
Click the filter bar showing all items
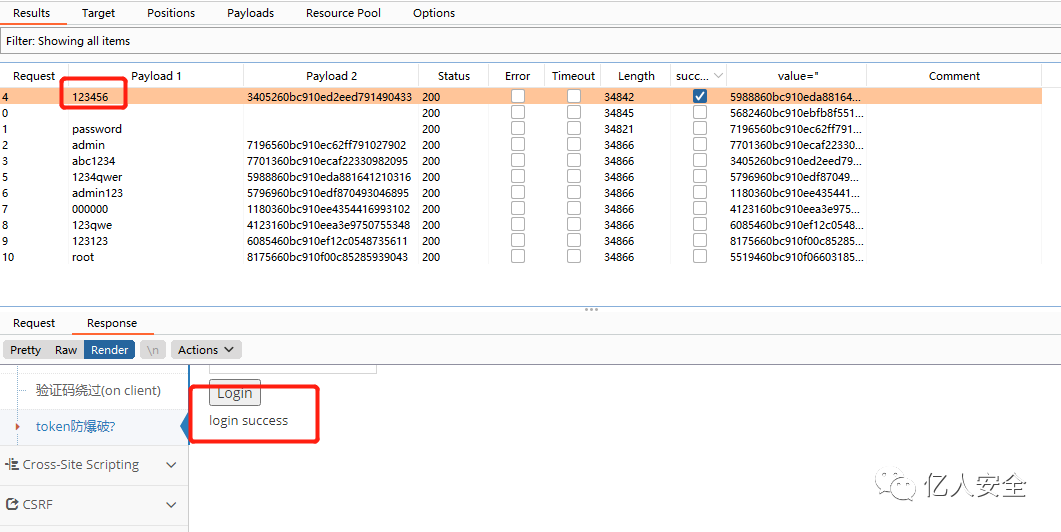click(x=530, y=41)
